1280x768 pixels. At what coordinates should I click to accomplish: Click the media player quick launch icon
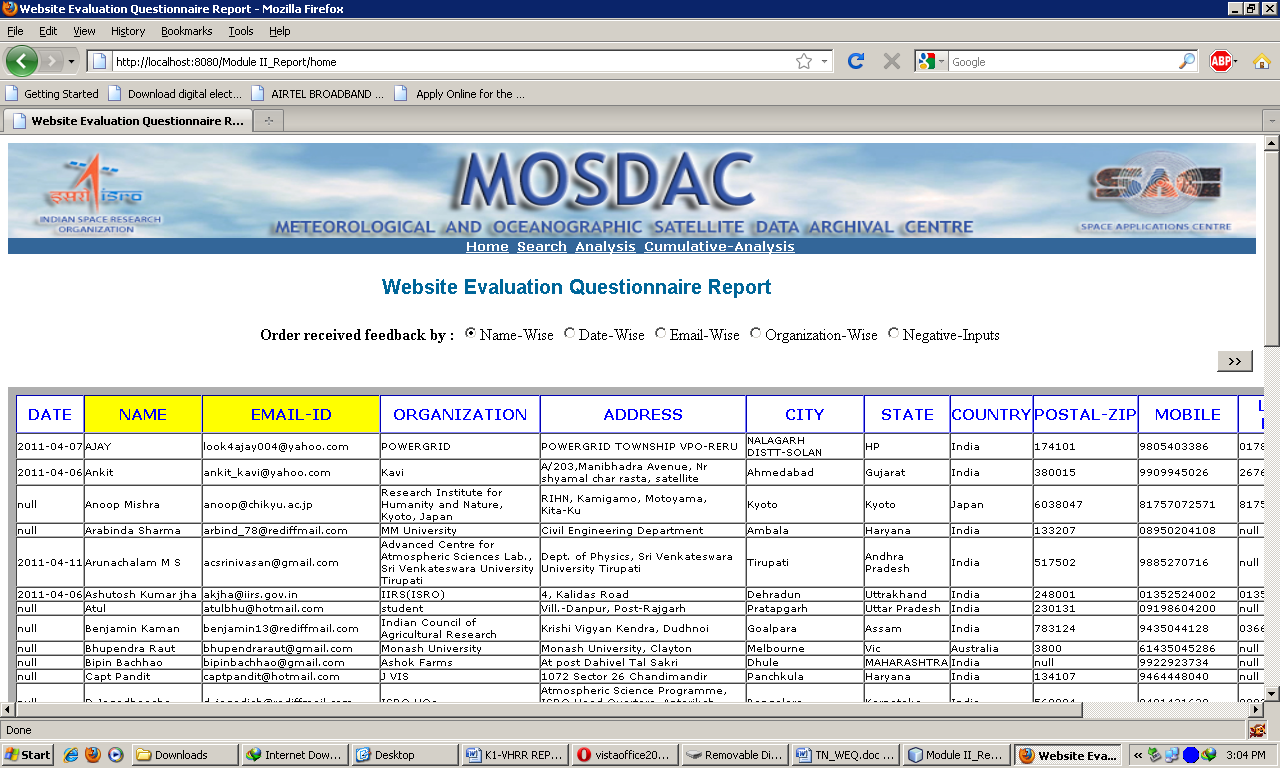pyautogui.click(x=115, y=755)
